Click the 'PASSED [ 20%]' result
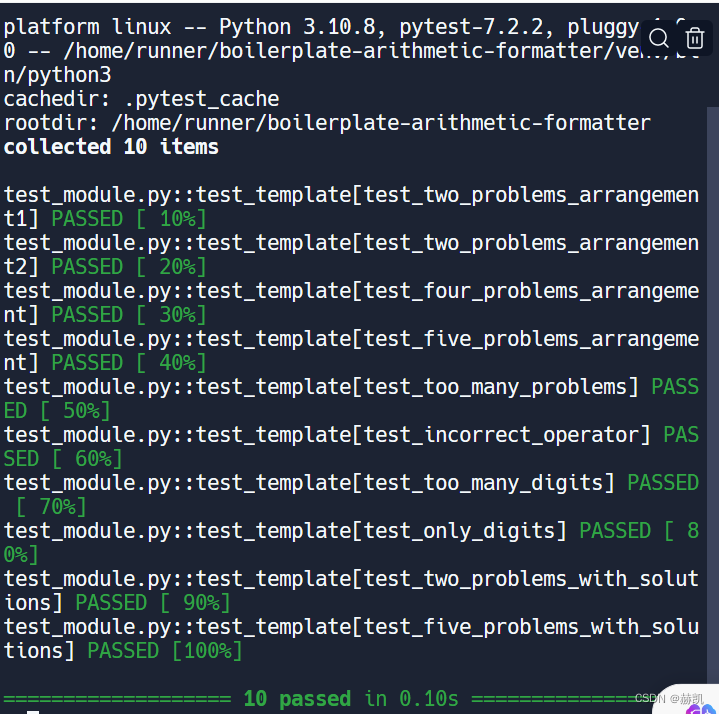 coord(129,267)
